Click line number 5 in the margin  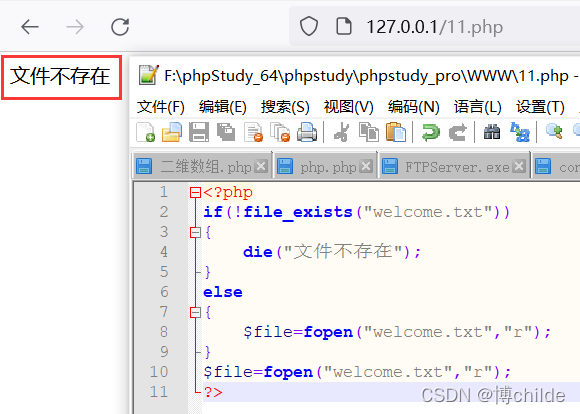tap(164, 272)
